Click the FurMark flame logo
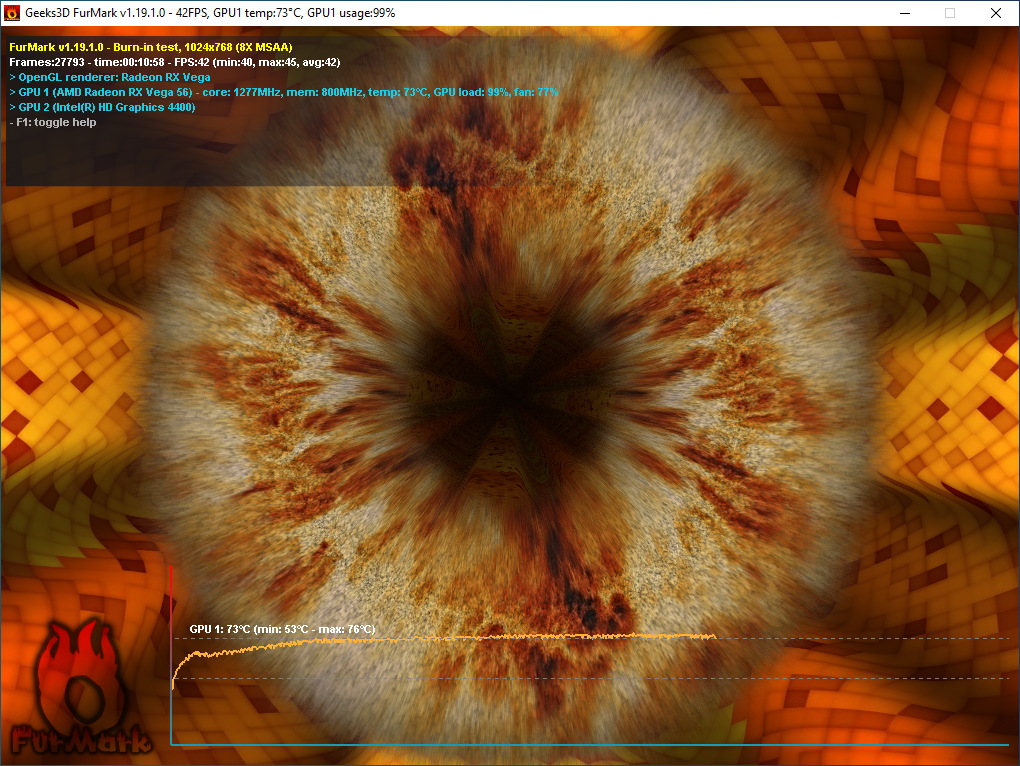This screenshot has height=766, width=1020. click(x=81, y=687)
